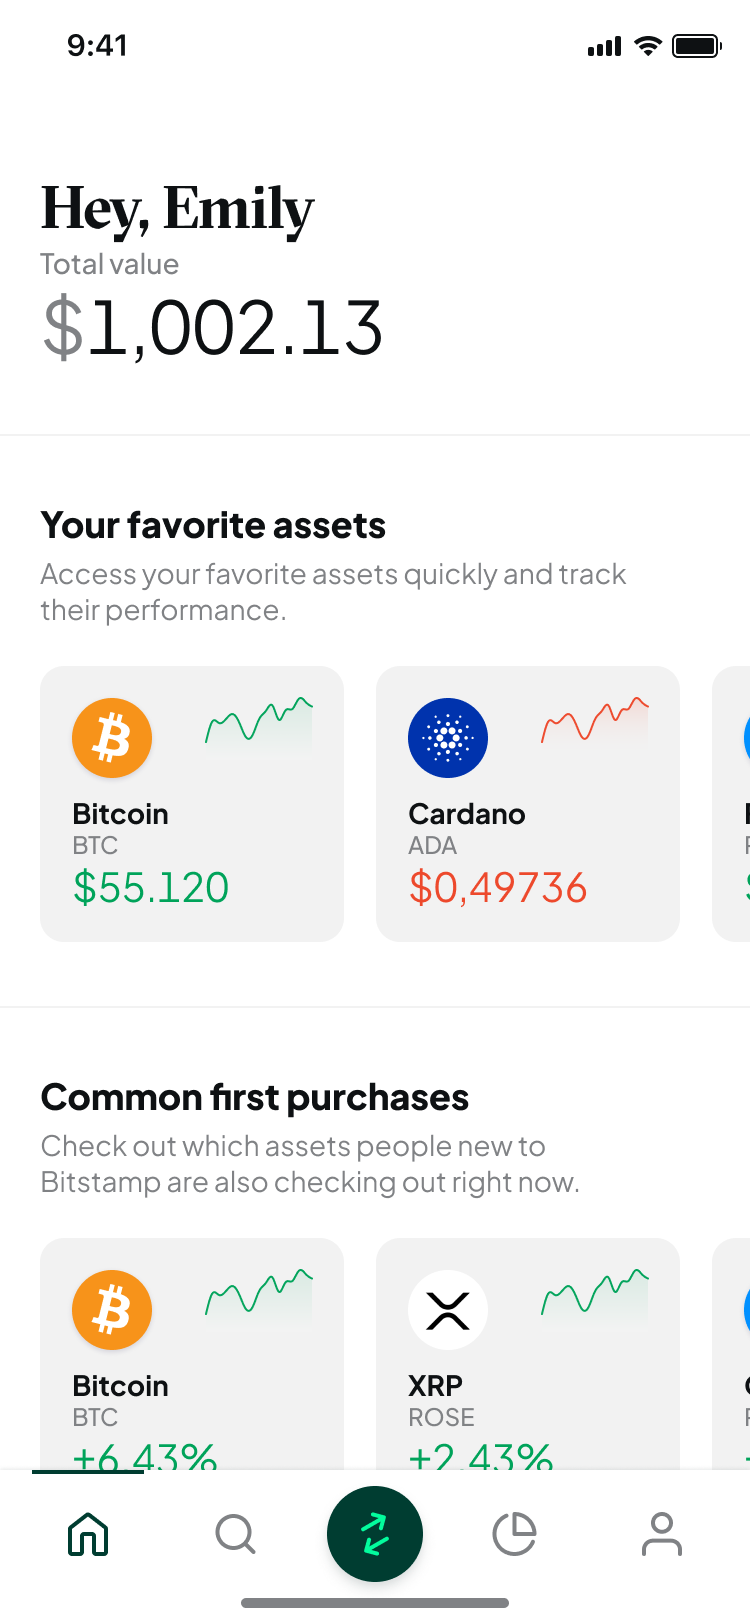Tap Bitcoin logo under Common first purchases

point(112,1310)
